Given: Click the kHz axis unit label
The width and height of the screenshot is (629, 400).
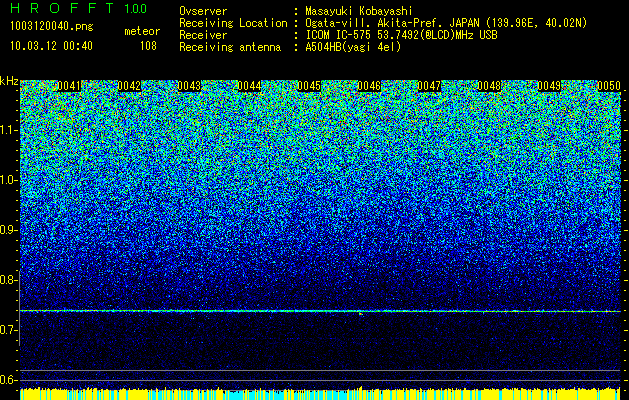Looking at the screenshot, I should pos(9,81).
